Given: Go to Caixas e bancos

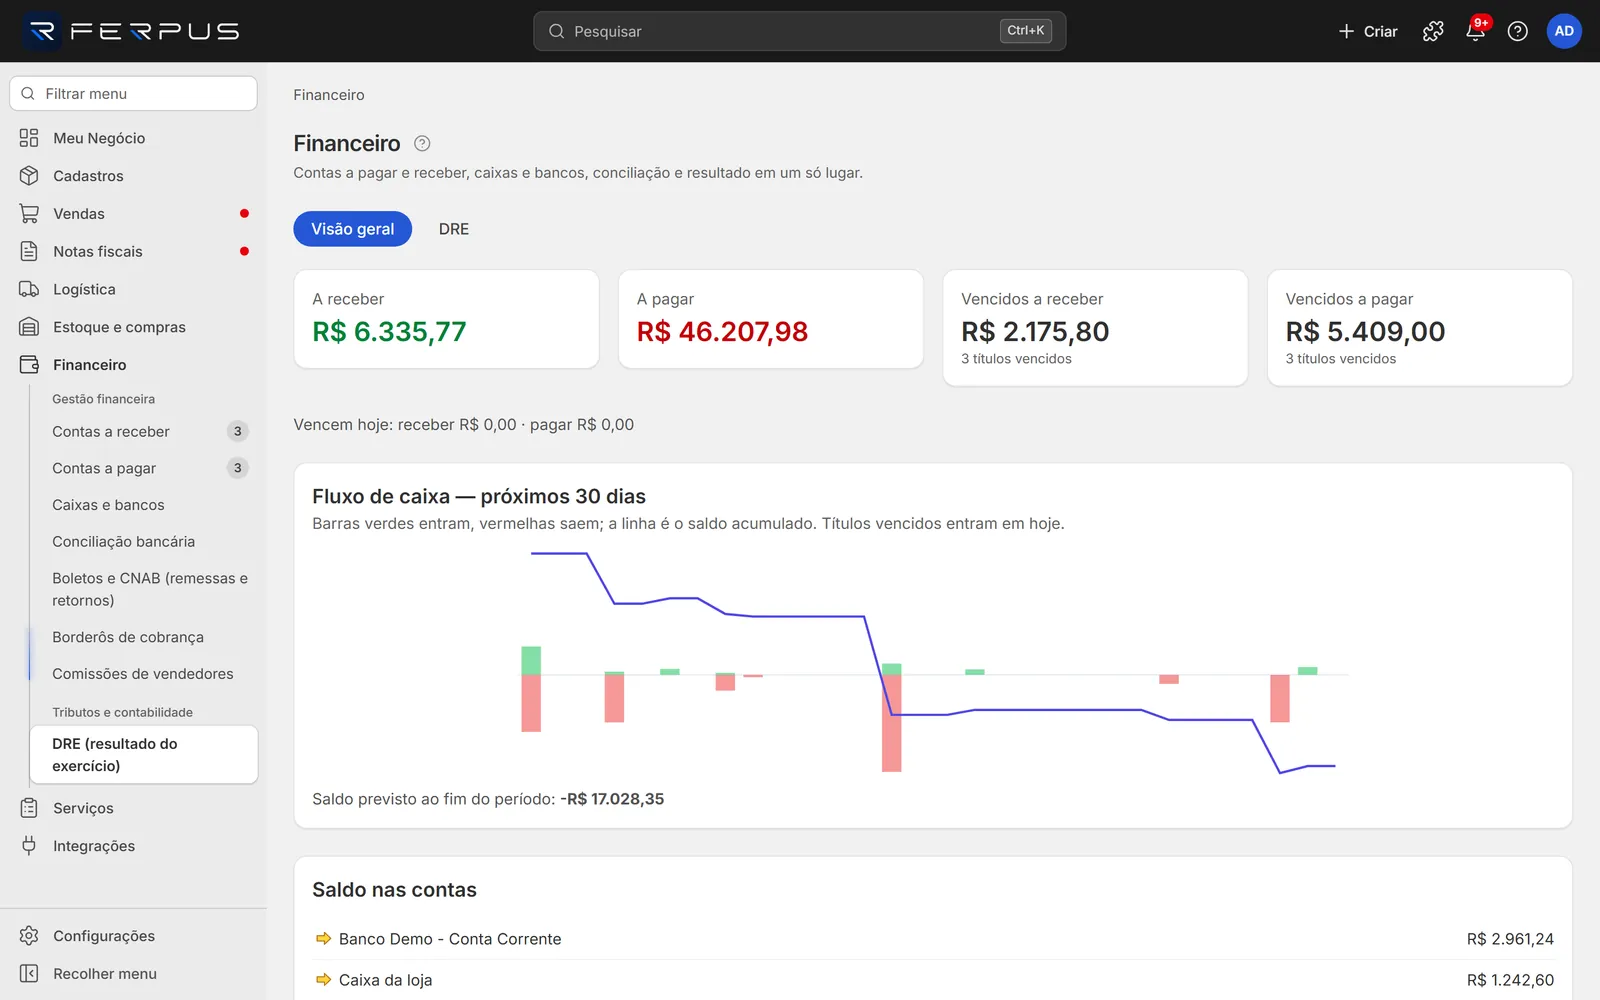Looking at the screenshot, I should (145, 505).
